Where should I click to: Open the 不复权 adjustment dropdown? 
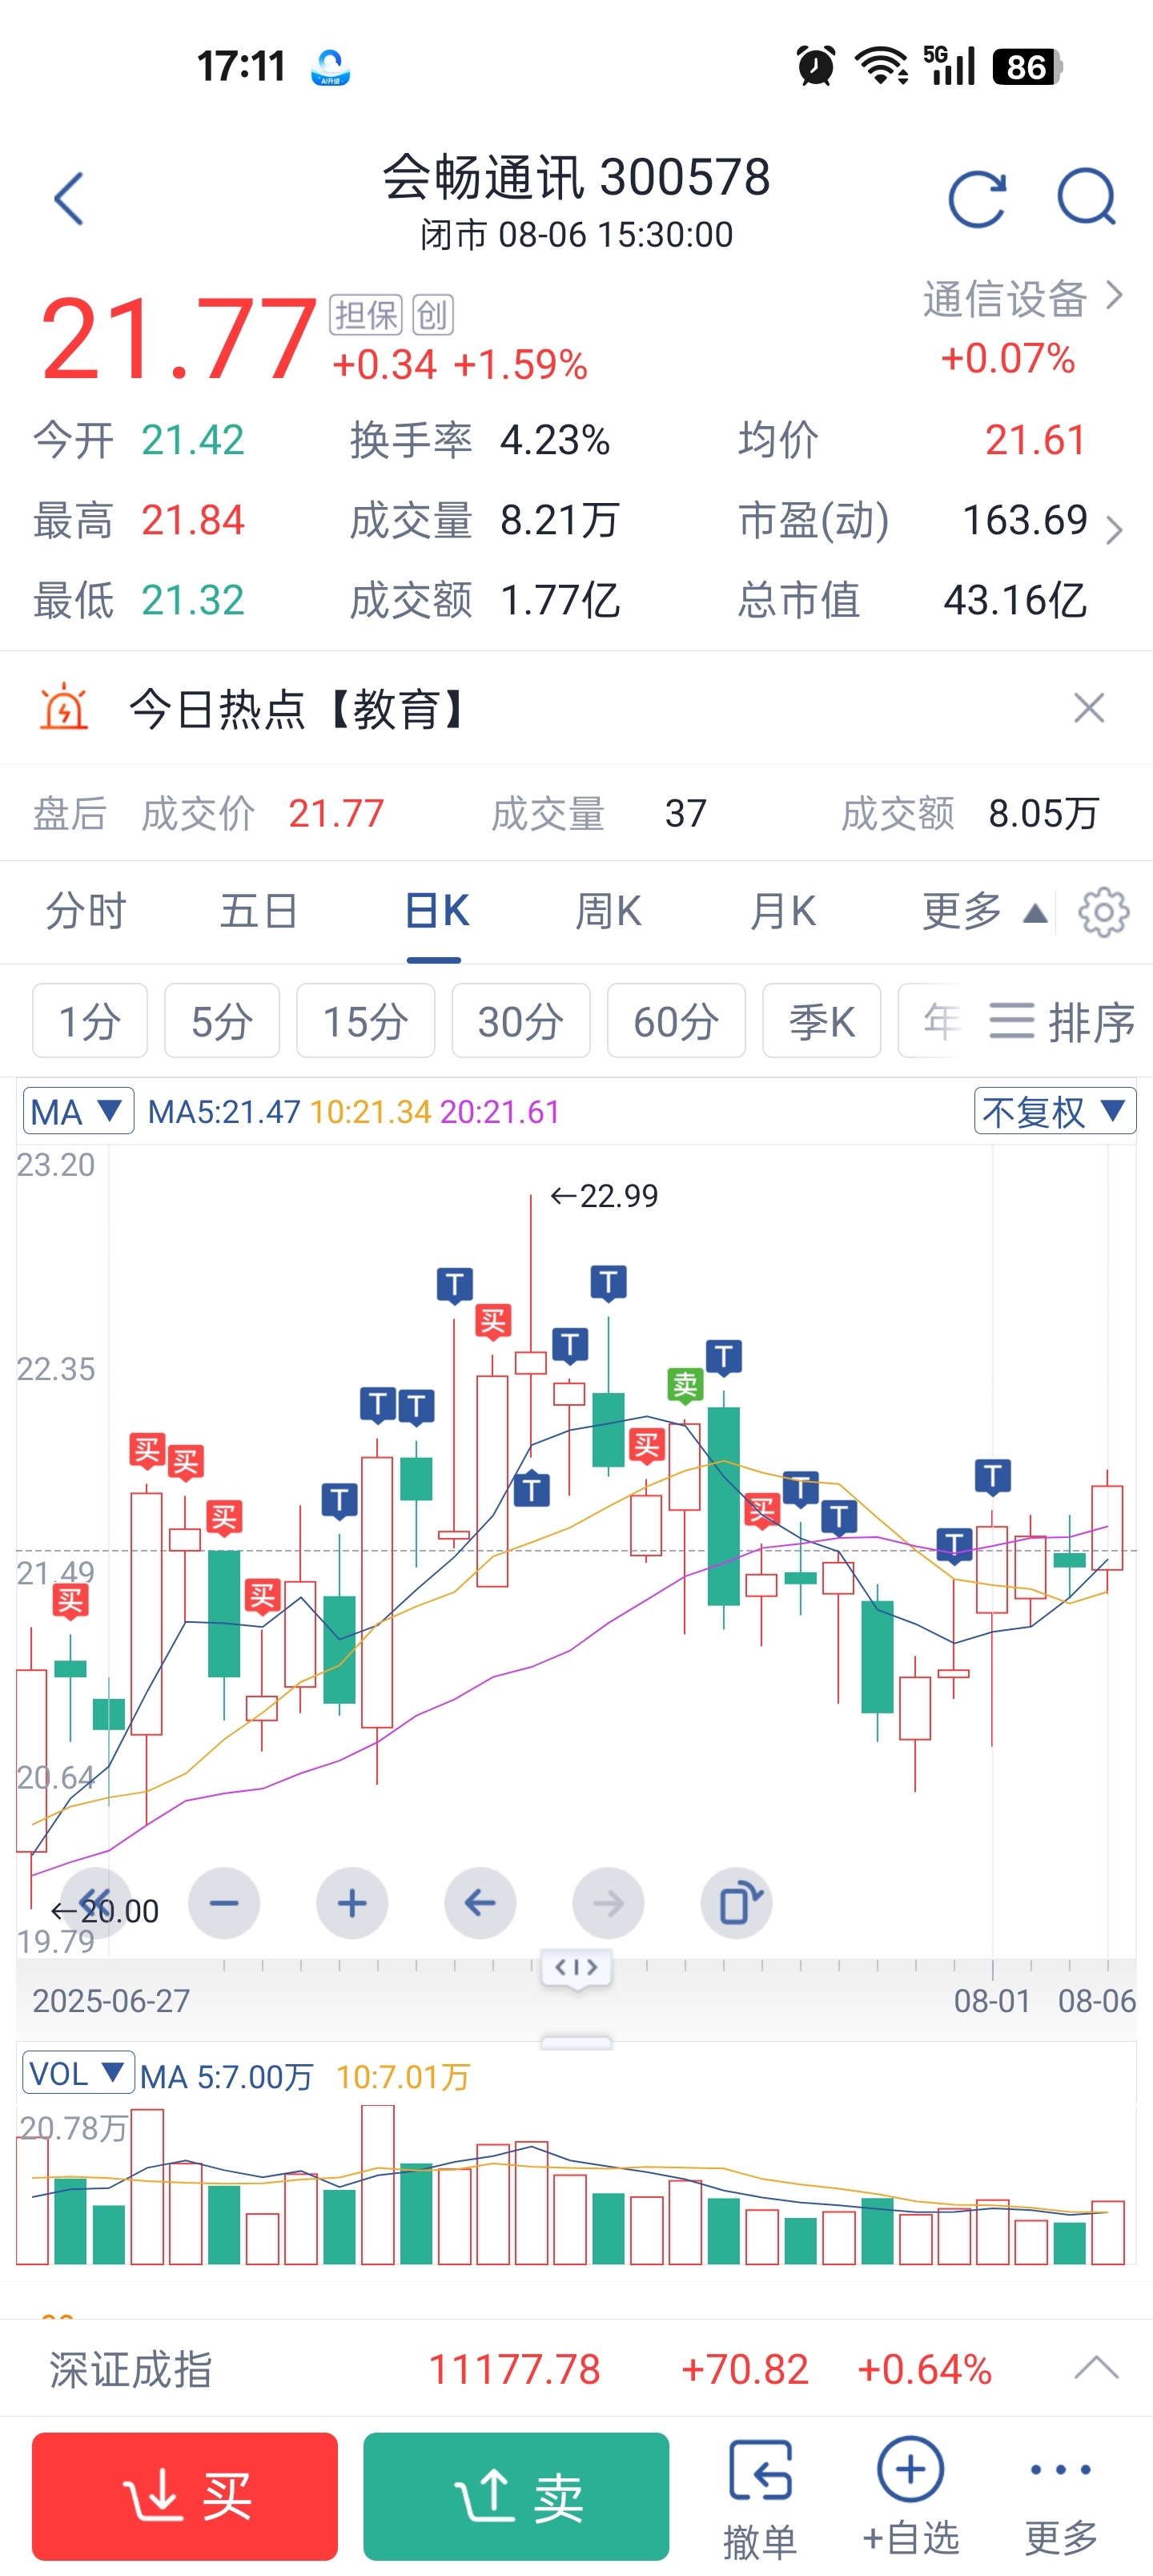click(1055, 1111)
